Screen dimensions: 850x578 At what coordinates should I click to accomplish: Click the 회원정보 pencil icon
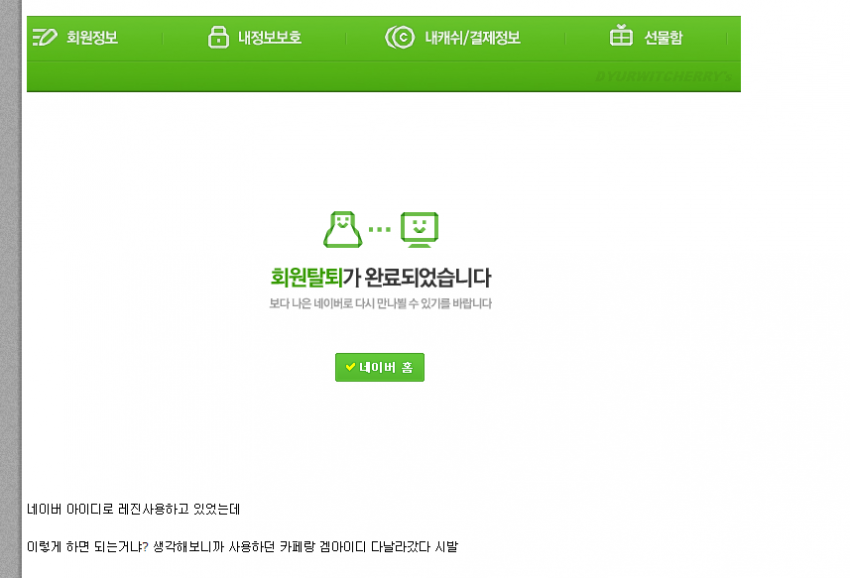[x=44, y=37]
